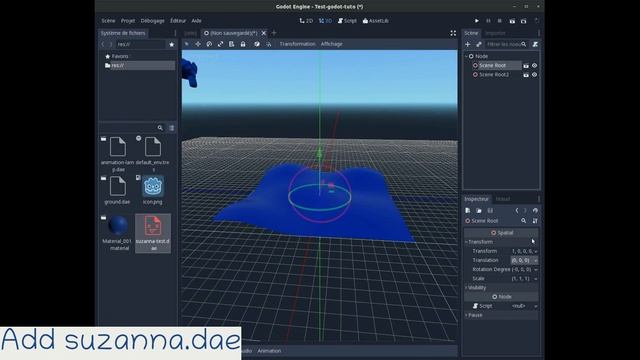Toggle file list view mode icon
The width and height of the screenshot is (640, 360).
point(172,128)
